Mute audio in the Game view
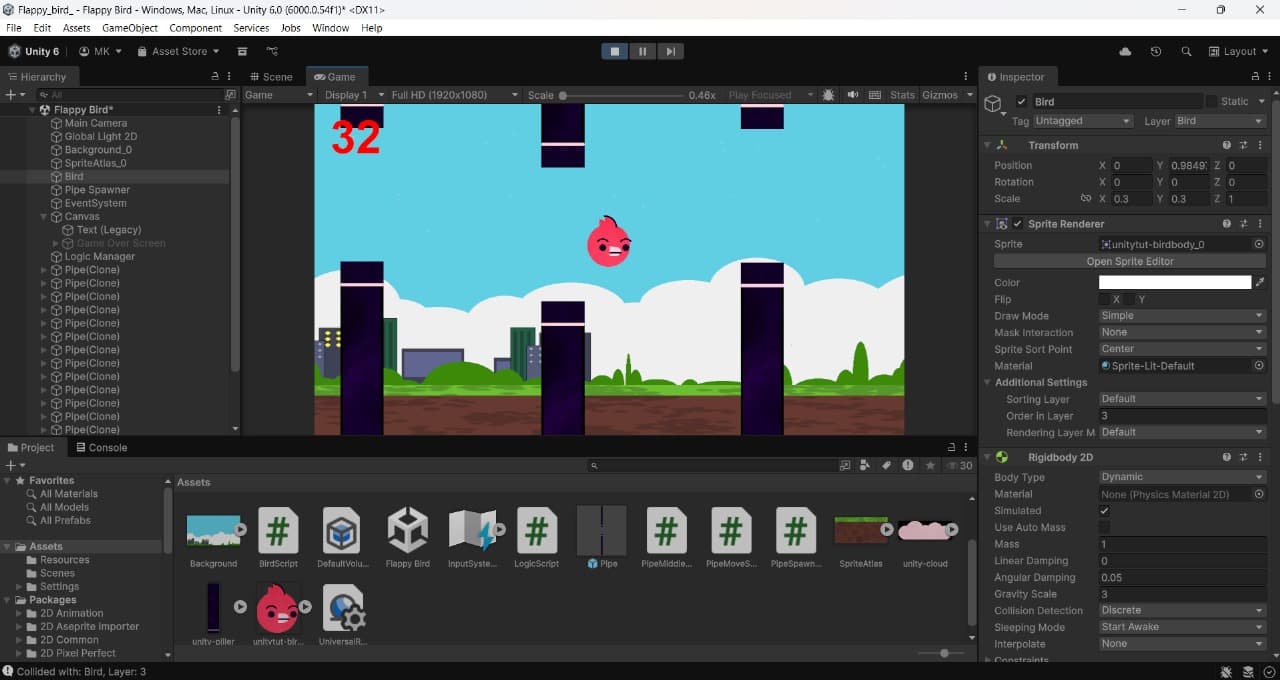1280x680 pixels. (853, 95)
